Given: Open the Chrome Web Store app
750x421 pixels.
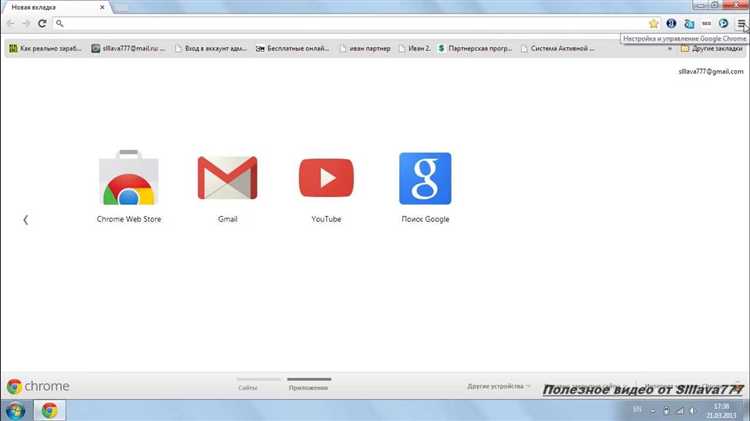Looking at the screenshot, I should (128, 177).
